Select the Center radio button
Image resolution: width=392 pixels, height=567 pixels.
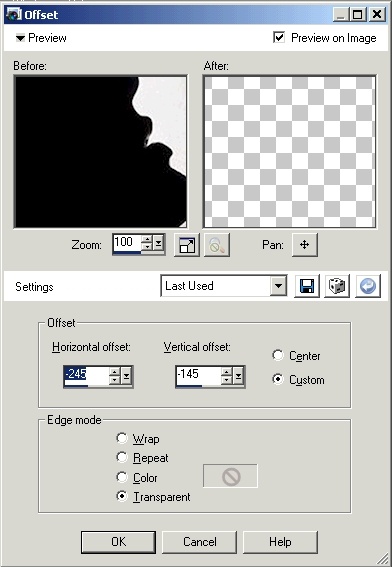(x=278, y=355)
